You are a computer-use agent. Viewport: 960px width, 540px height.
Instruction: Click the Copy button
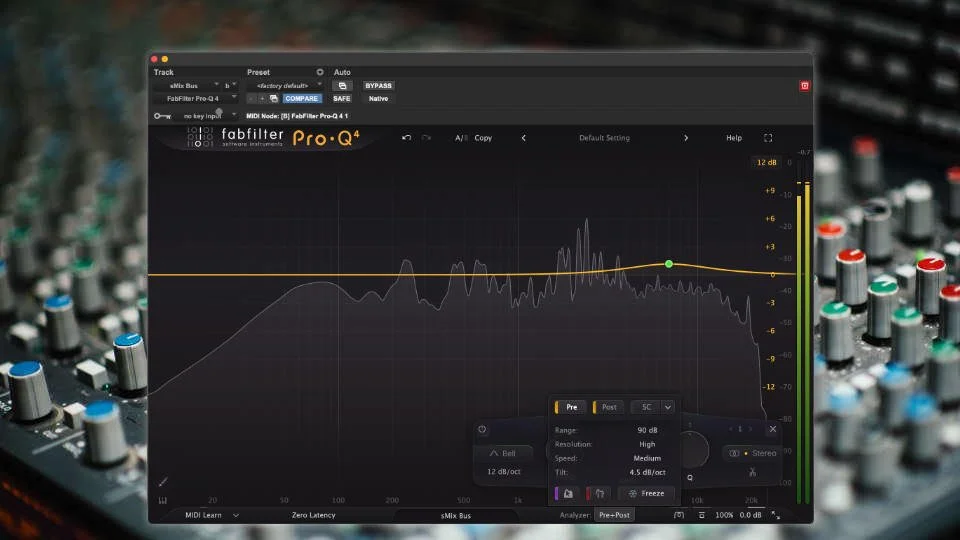click(483, 138)
